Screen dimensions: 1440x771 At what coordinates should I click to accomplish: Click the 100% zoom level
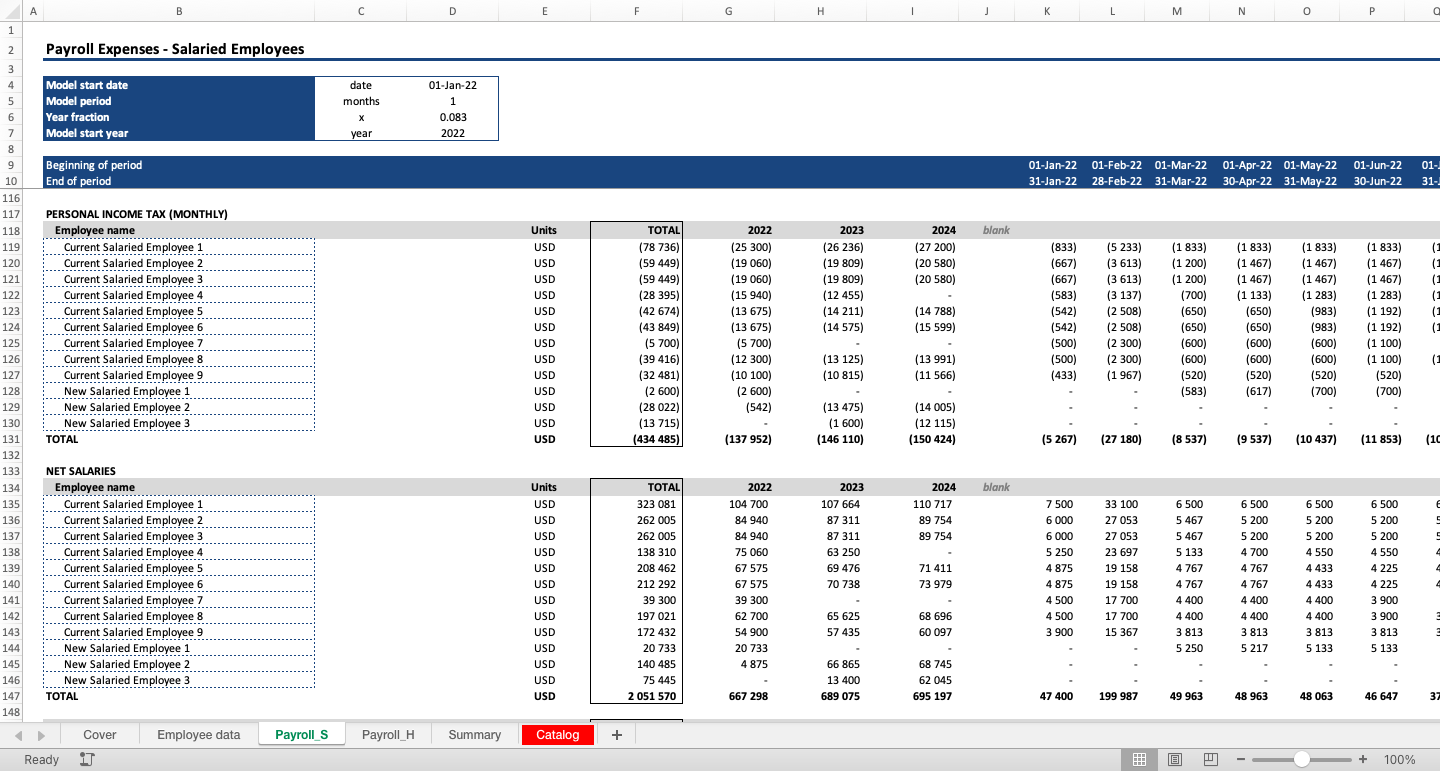click(1399, 760)
